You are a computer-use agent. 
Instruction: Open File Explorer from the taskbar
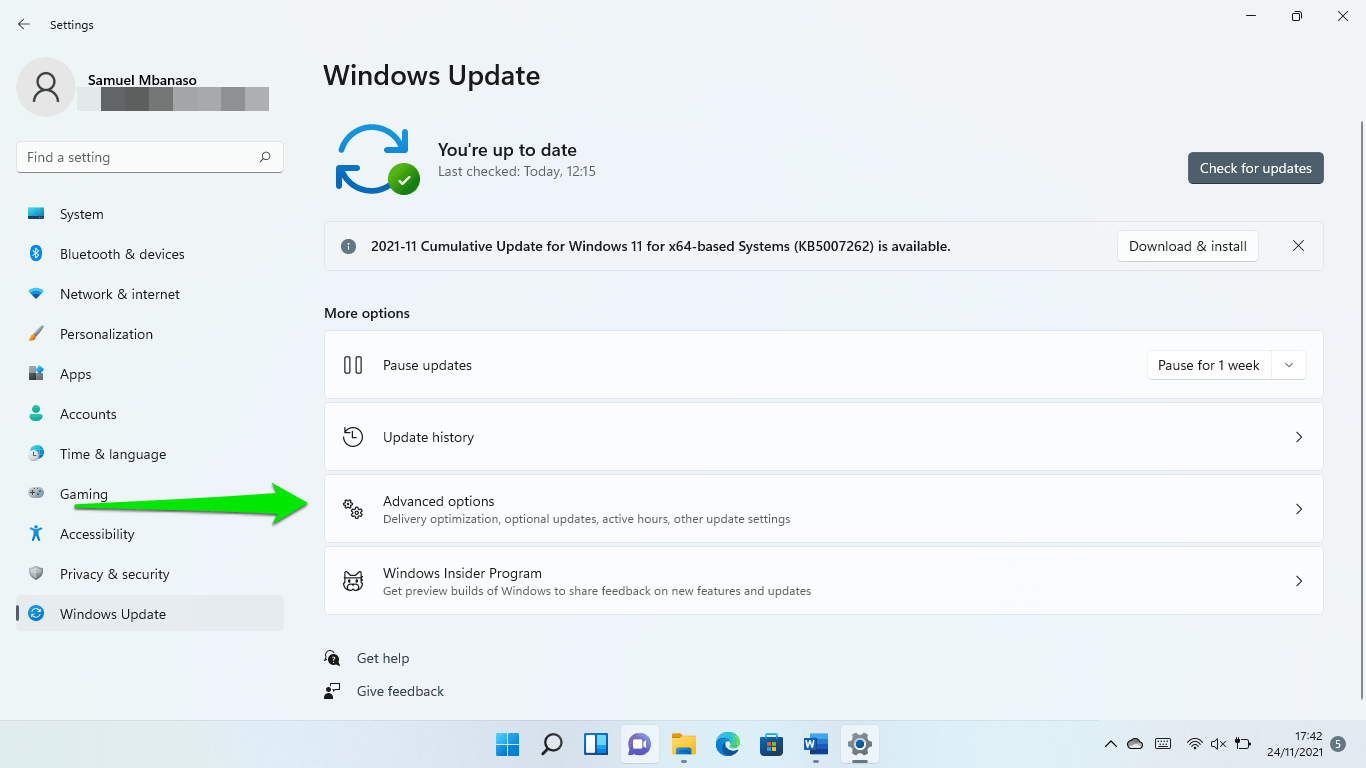[683, 744]
